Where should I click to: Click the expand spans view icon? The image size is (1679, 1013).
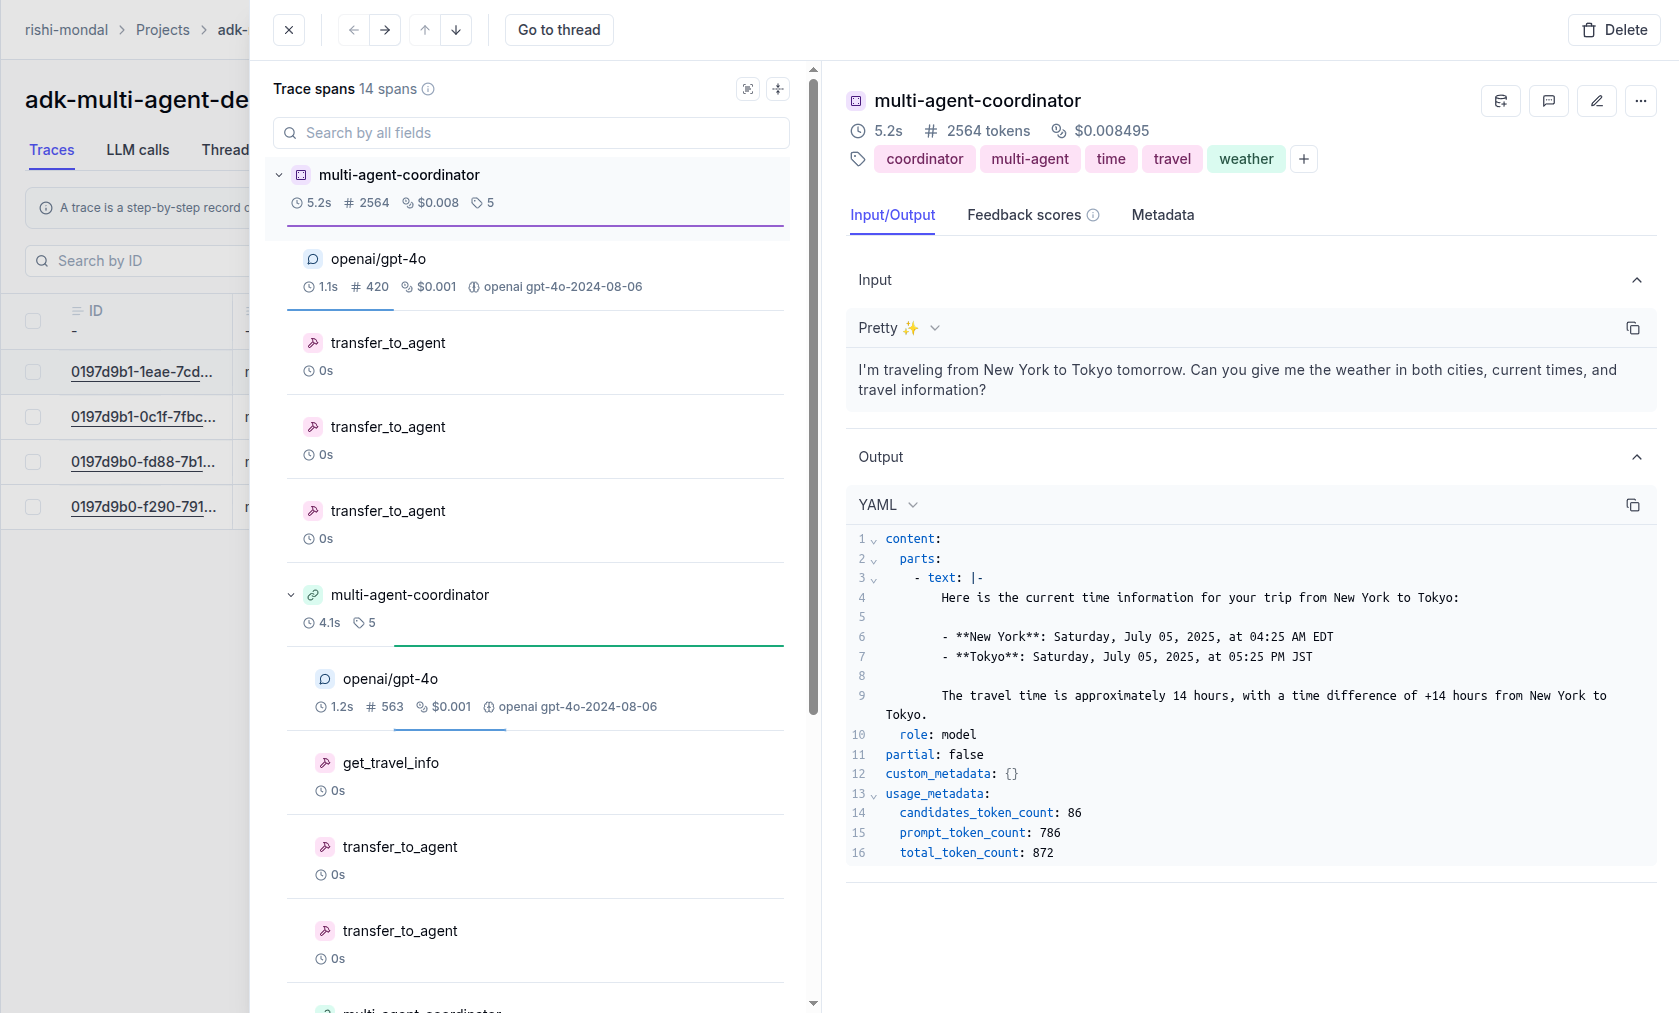[747, 89]
